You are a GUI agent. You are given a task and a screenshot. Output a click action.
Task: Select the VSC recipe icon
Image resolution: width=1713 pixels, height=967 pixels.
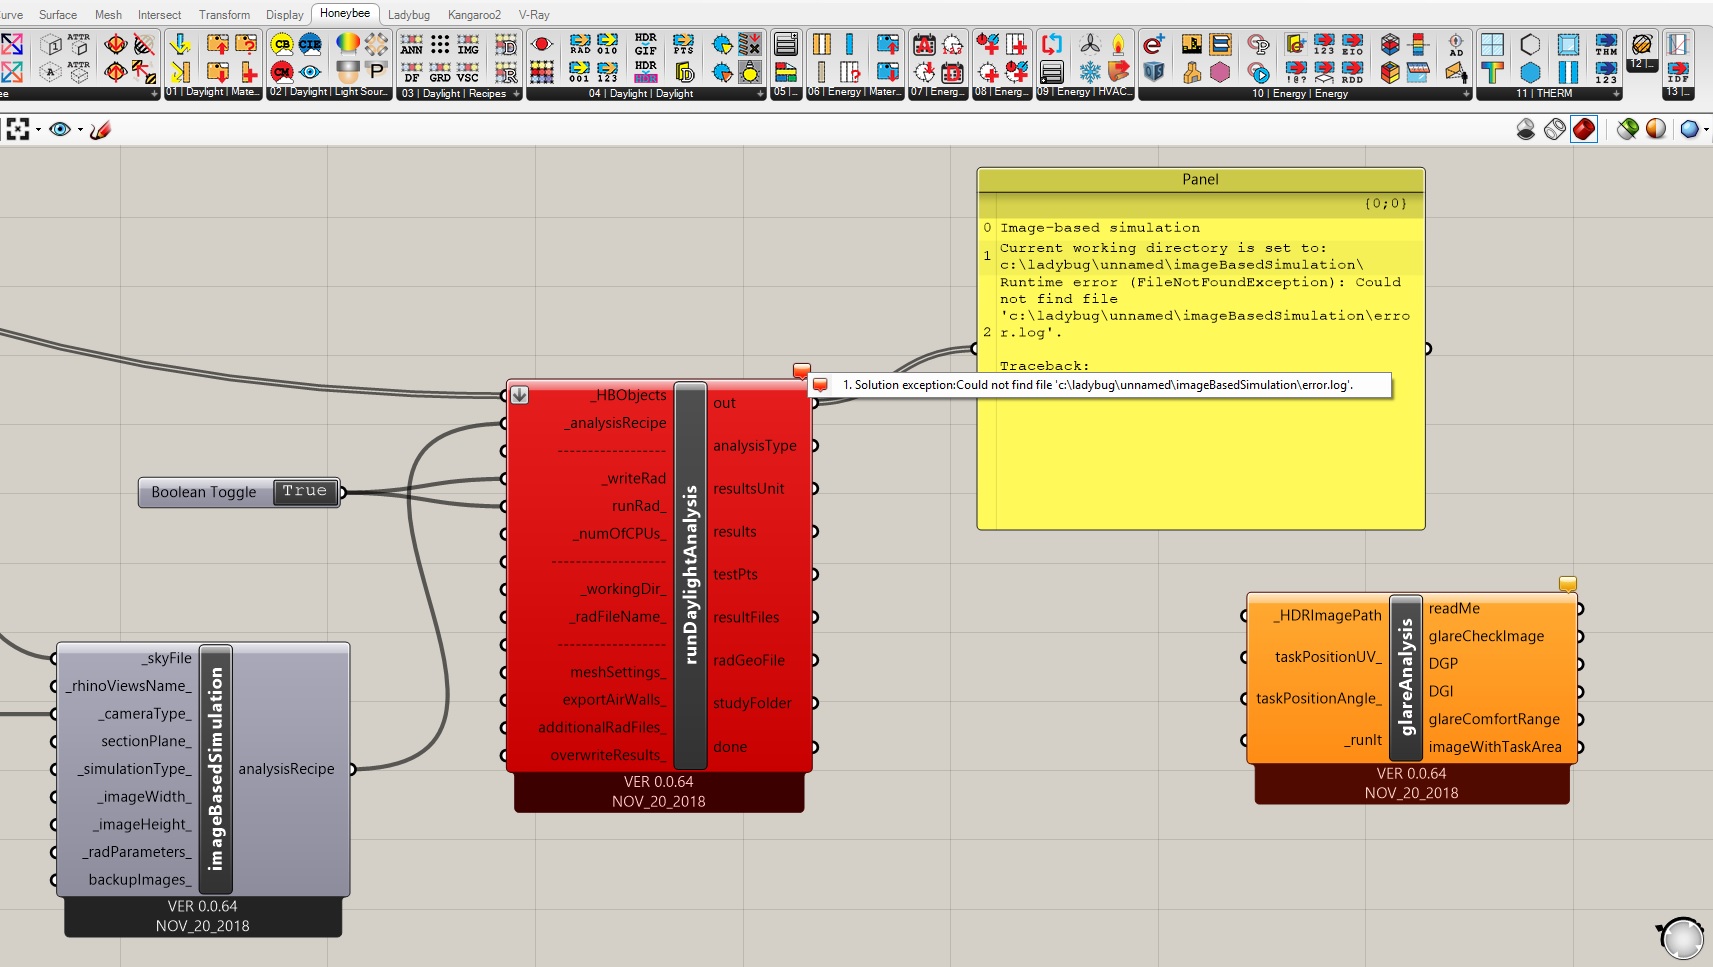pyautogui.click(x=468, y=72)
